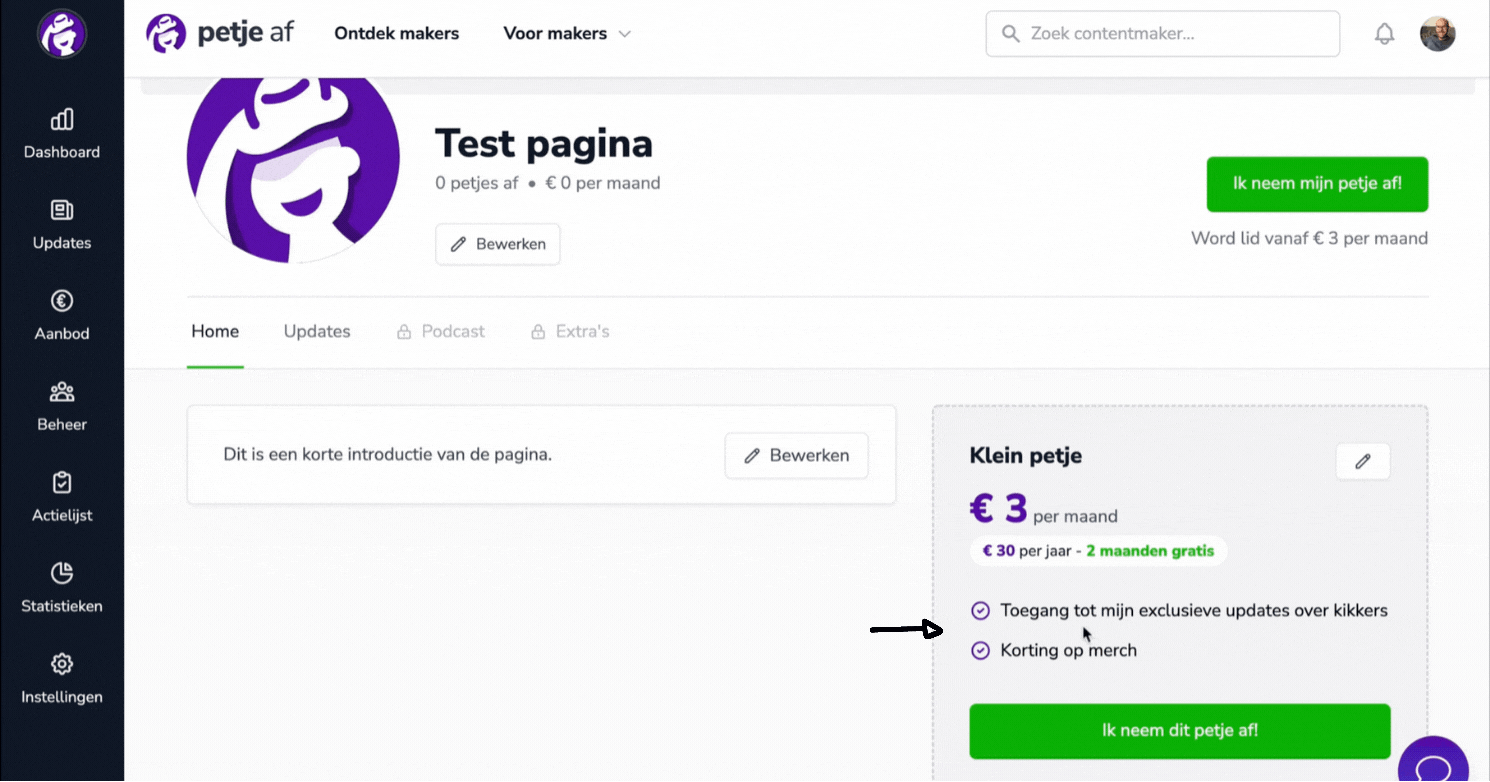The height and width of the screenshot is (782, 1490).
Task: Click the Ik neem mijn petje af! button
Action: [1317, 184]
